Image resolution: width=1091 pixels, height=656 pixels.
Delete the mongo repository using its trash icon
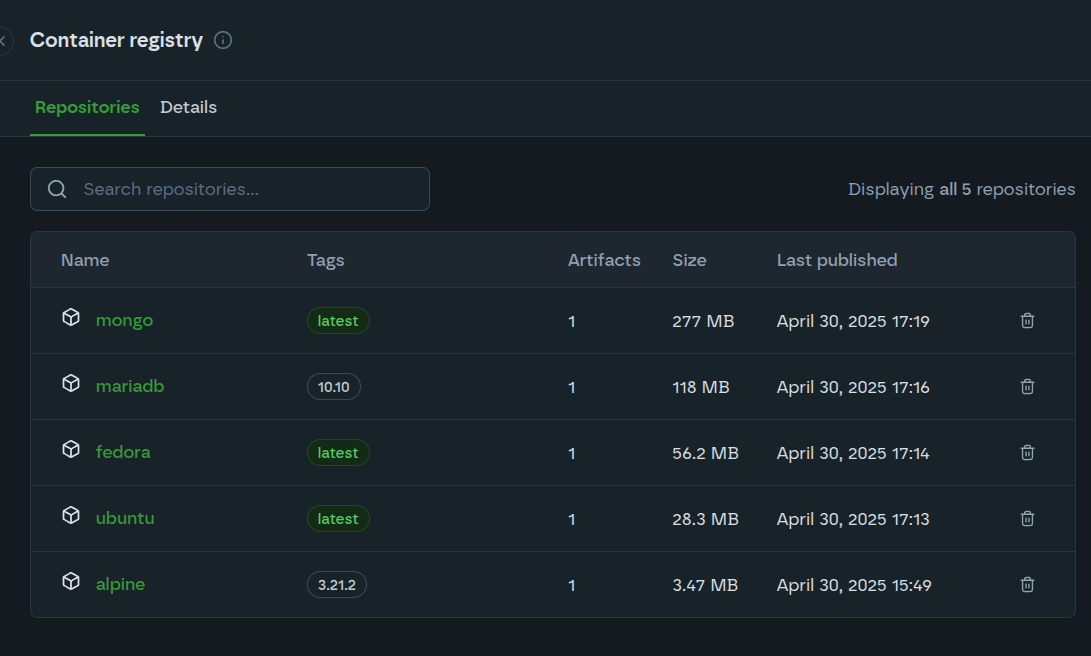point(1027,320)
